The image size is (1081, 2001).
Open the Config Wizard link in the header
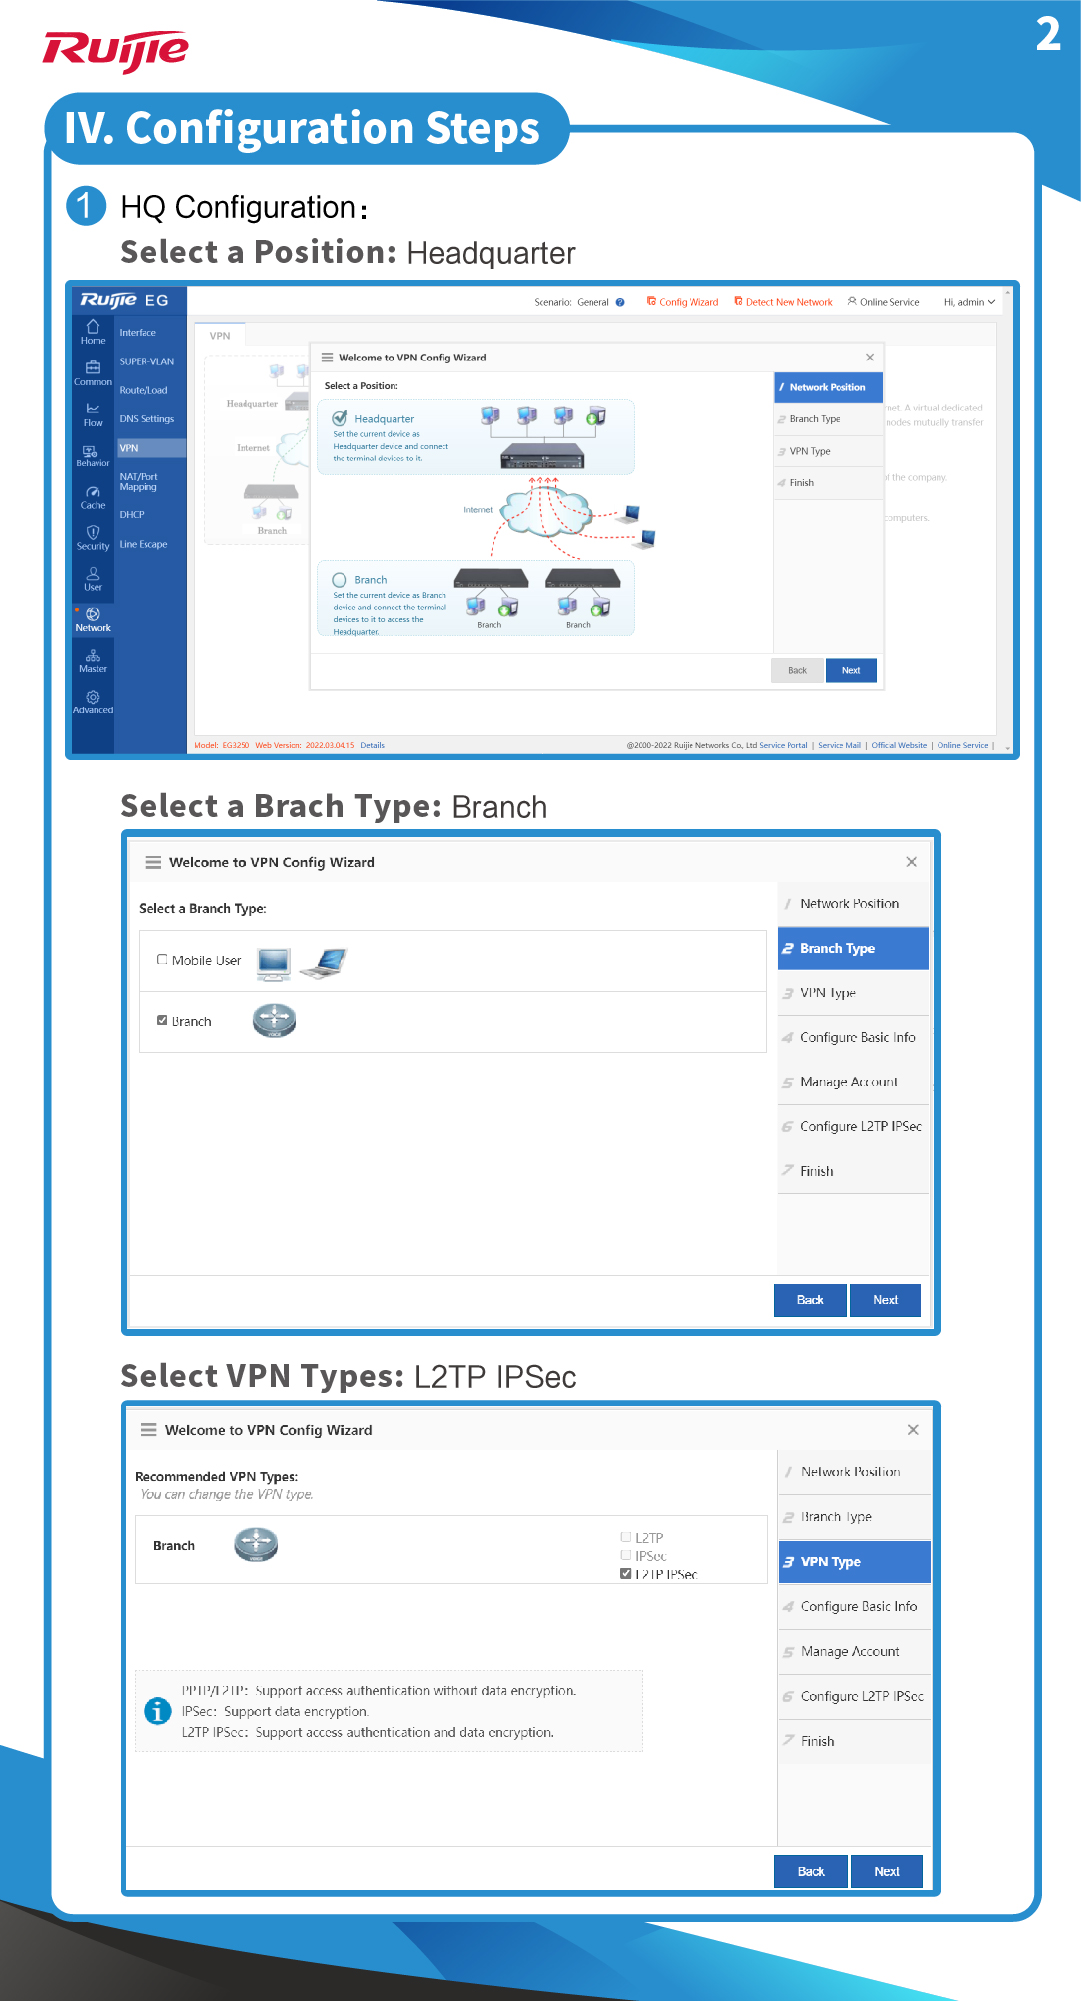[683, 302]
